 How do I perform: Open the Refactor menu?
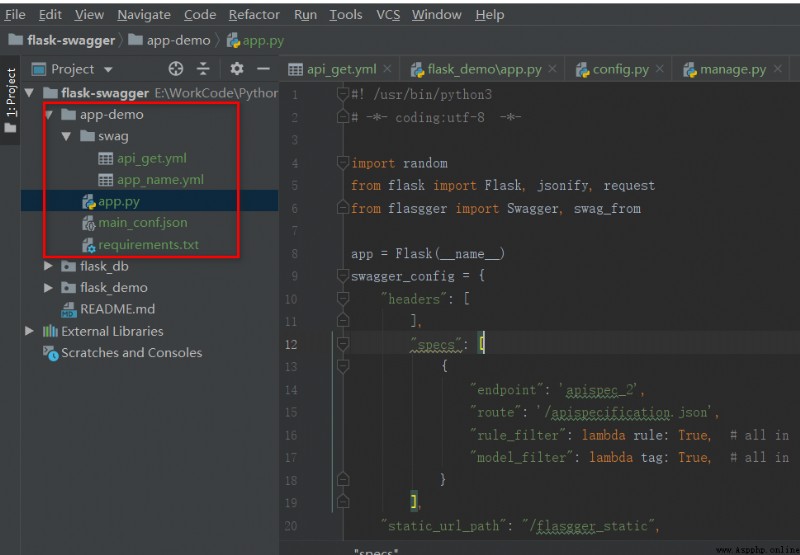pyautogui.click(x=254, y=15)
